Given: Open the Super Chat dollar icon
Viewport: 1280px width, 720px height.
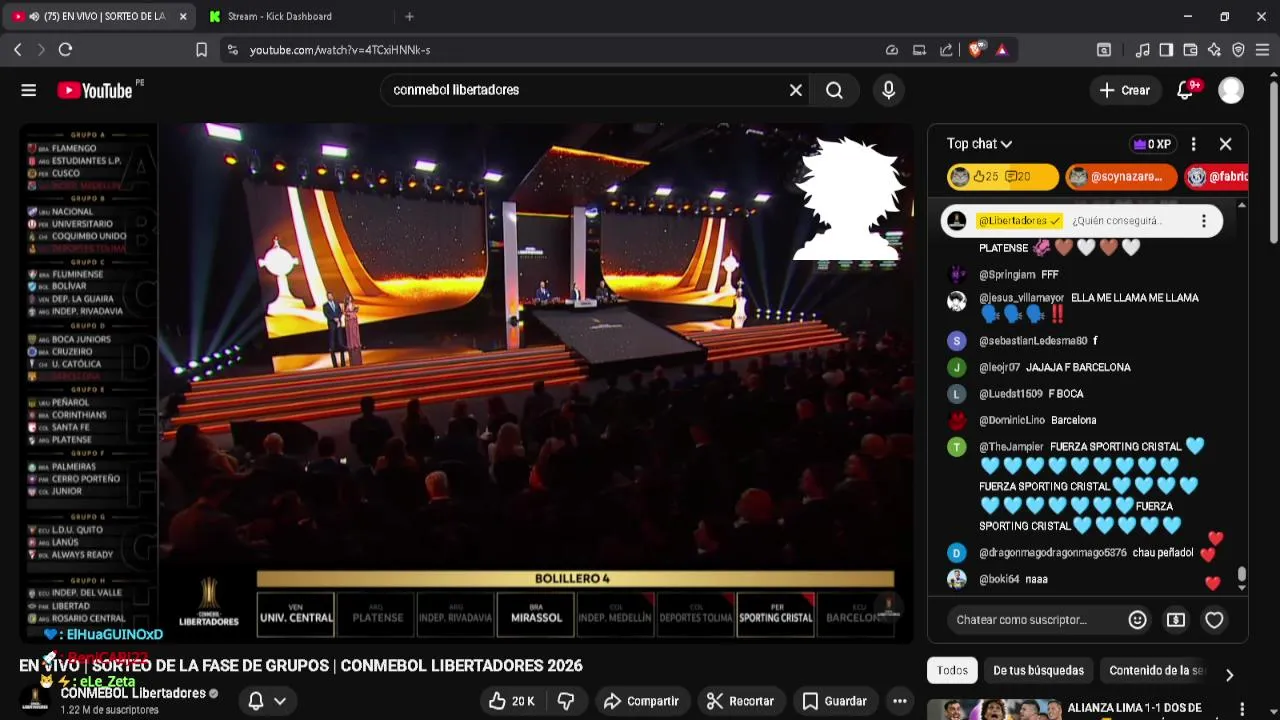Looking at the screenshot, I should [1176, 620].
